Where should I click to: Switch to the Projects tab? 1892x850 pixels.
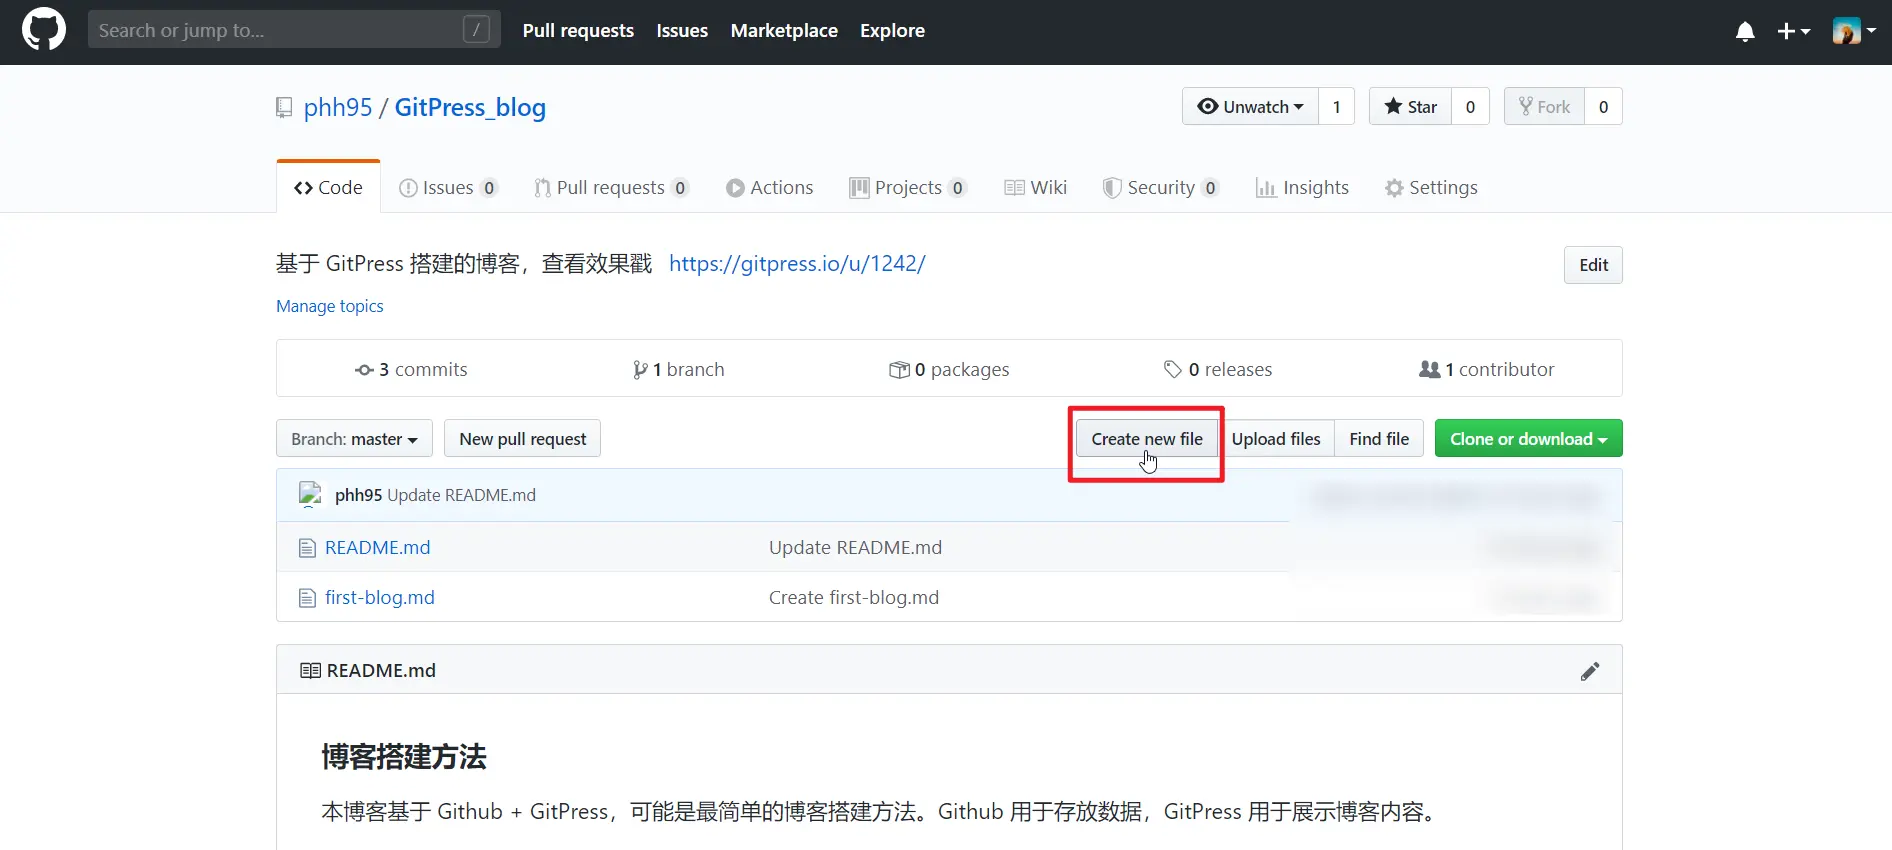(x=908, y=187)
